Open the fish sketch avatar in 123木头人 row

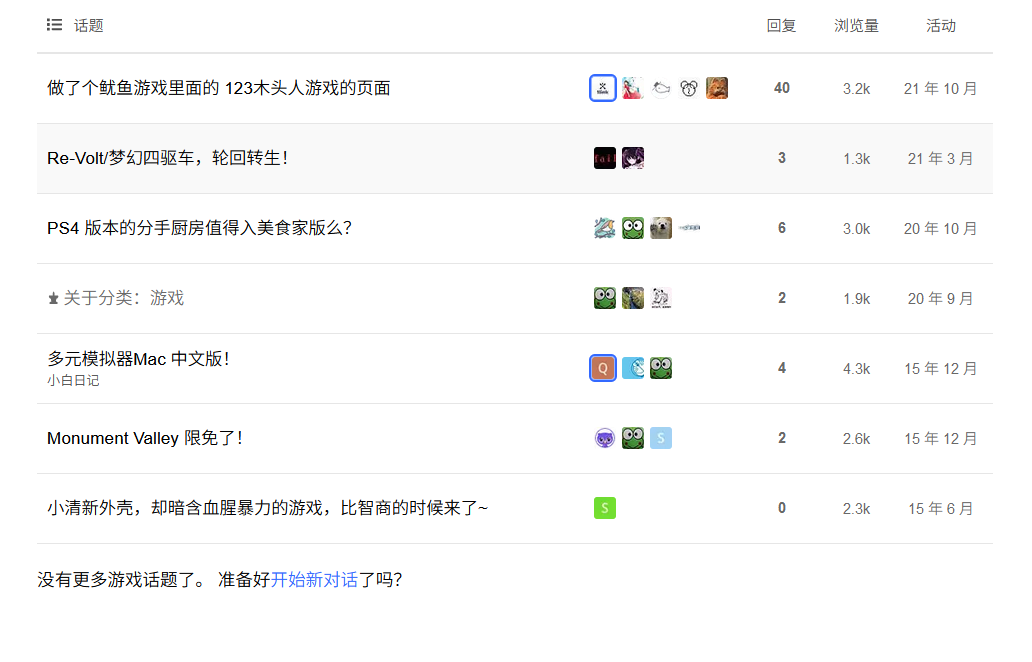(x=661, y=88)
